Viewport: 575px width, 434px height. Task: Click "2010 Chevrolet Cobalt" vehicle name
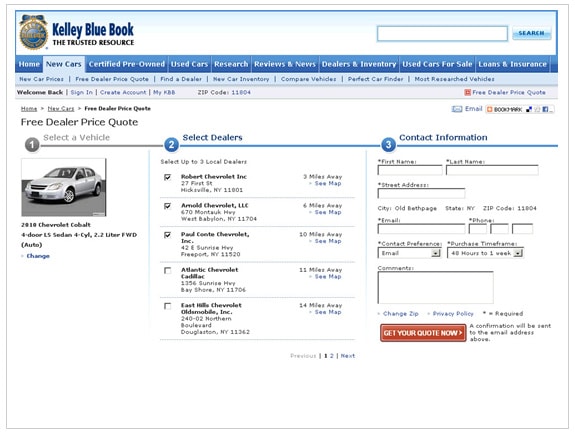pyautogui.click(x=56, y=225)
